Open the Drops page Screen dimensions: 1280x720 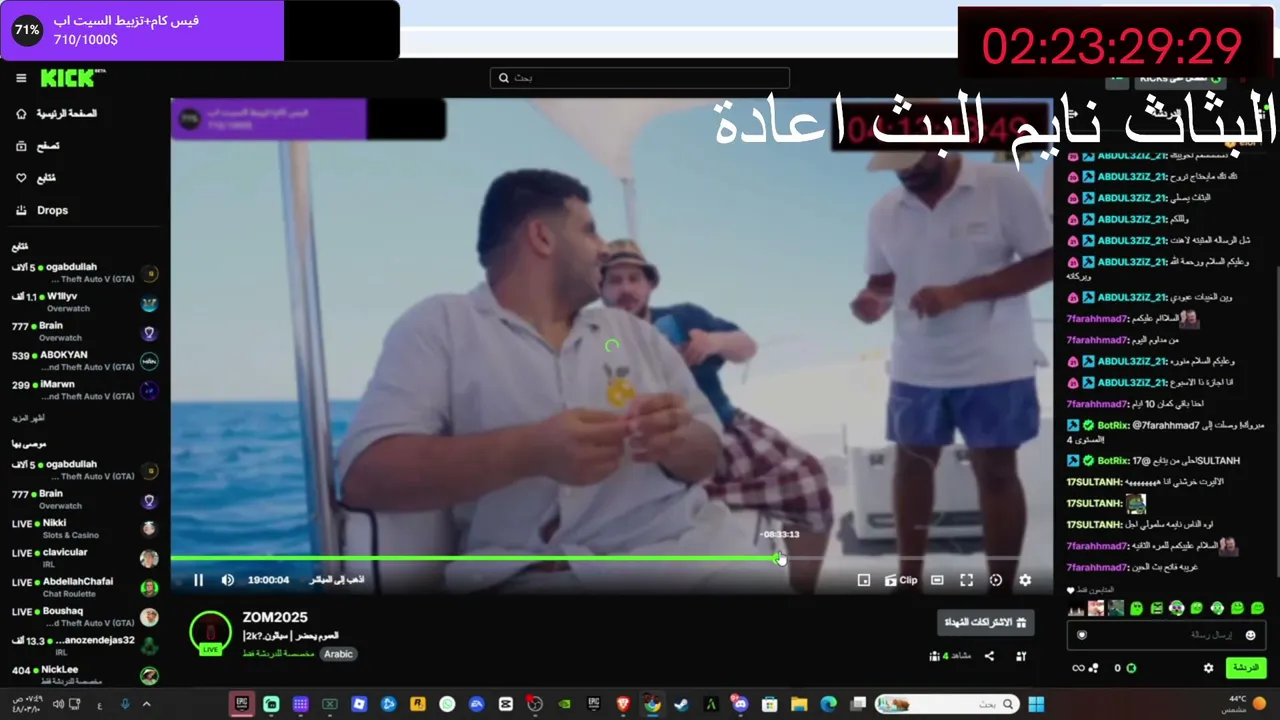42,210
